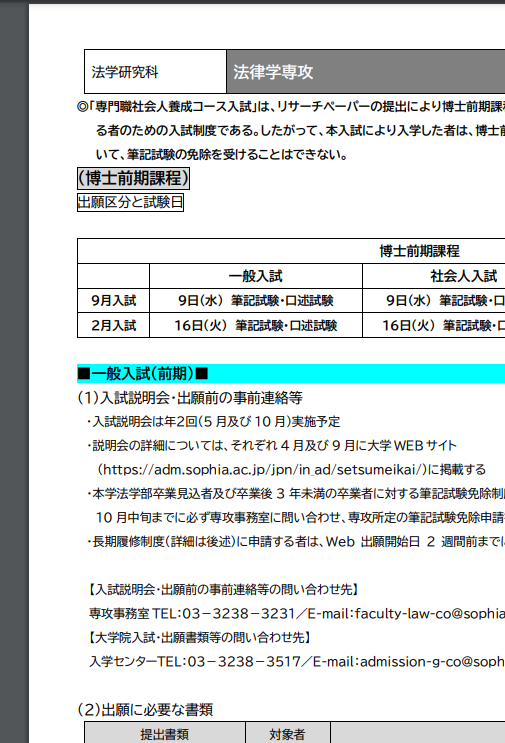Viewport: 505px width, 743px height.
Task: Click the 博士前期課程 table header
Action: pos(419,251)
